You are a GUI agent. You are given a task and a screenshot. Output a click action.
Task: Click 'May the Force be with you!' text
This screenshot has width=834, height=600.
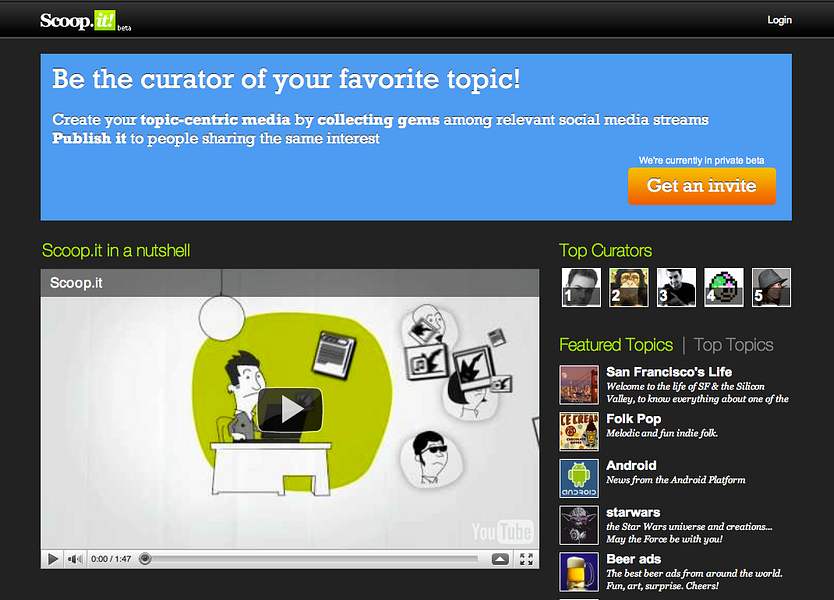[664, 539]
